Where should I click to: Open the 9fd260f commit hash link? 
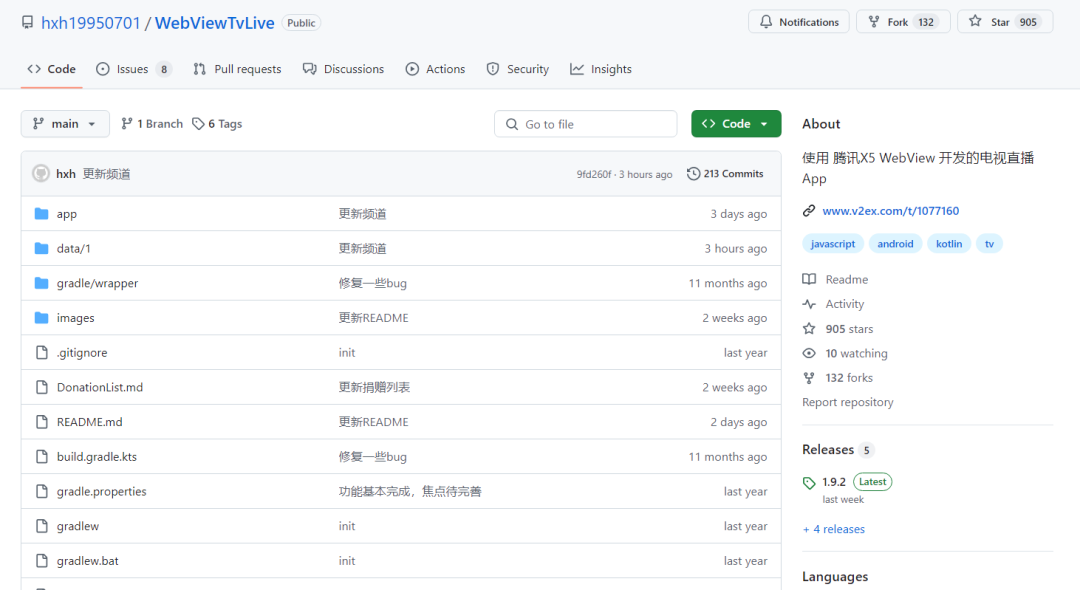tap(594, 174)
